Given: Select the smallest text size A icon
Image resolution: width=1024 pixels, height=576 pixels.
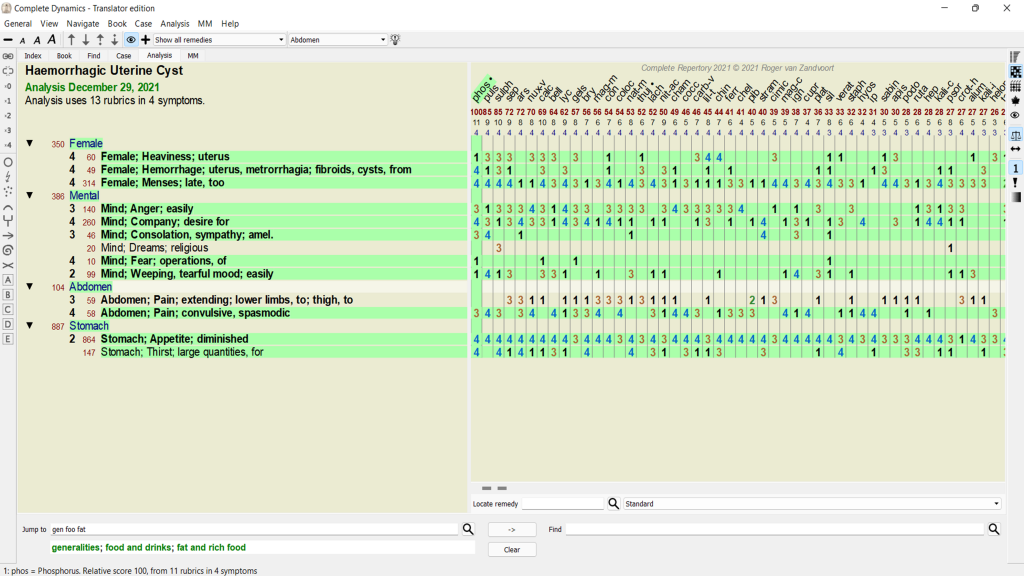Looking at the screenshot, I should (x=22, y=40).
